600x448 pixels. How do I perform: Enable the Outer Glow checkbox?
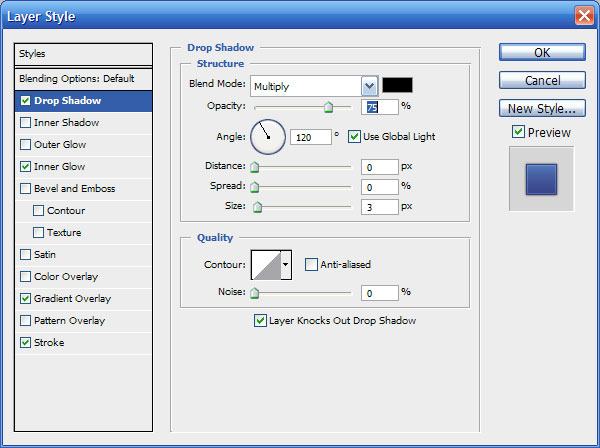click(25, 145)
